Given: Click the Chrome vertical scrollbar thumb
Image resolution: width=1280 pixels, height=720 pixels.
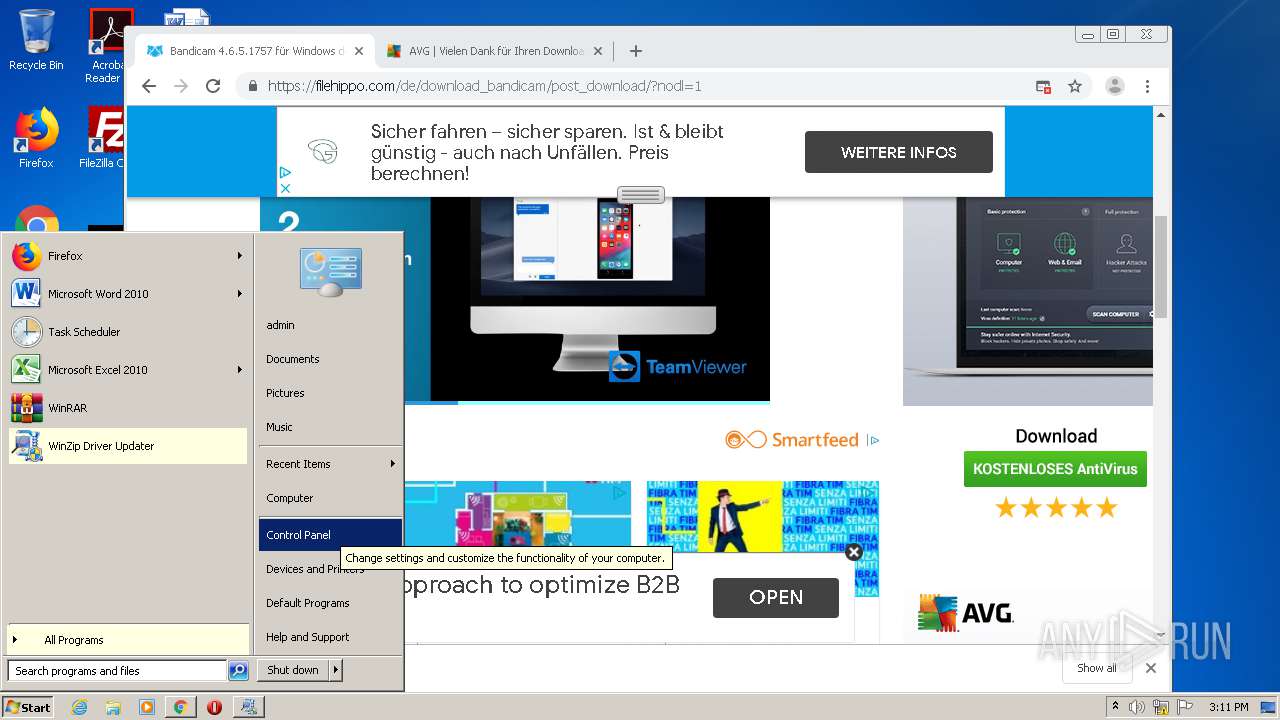Looking at the screenshot, I should click(x=1161, y=266).
